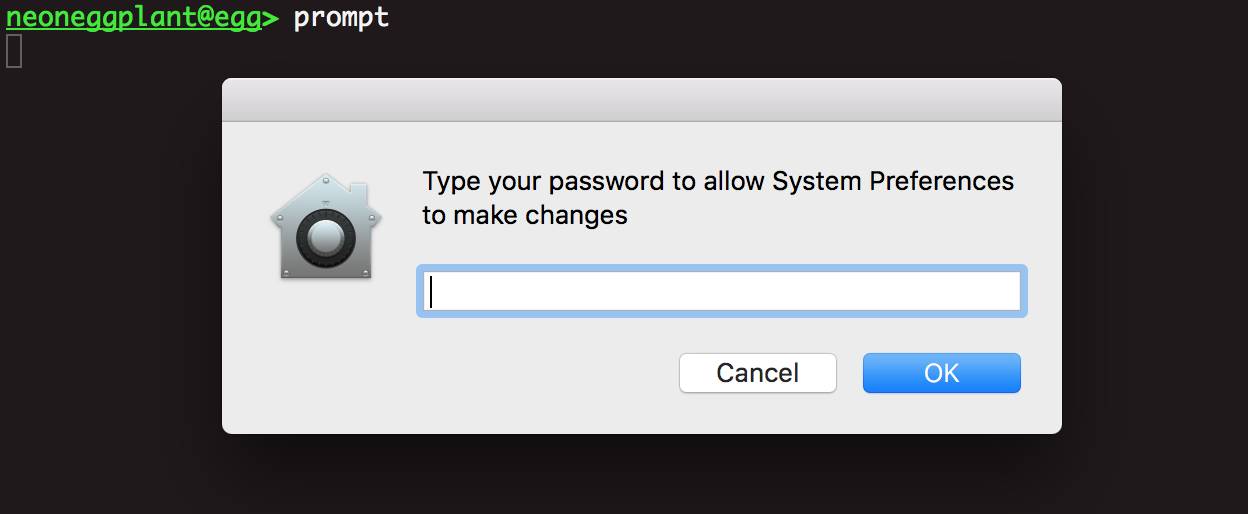1248x514 pixels.
Task: Click the word "Type" in the dialog message
Action: coord(451,182)
